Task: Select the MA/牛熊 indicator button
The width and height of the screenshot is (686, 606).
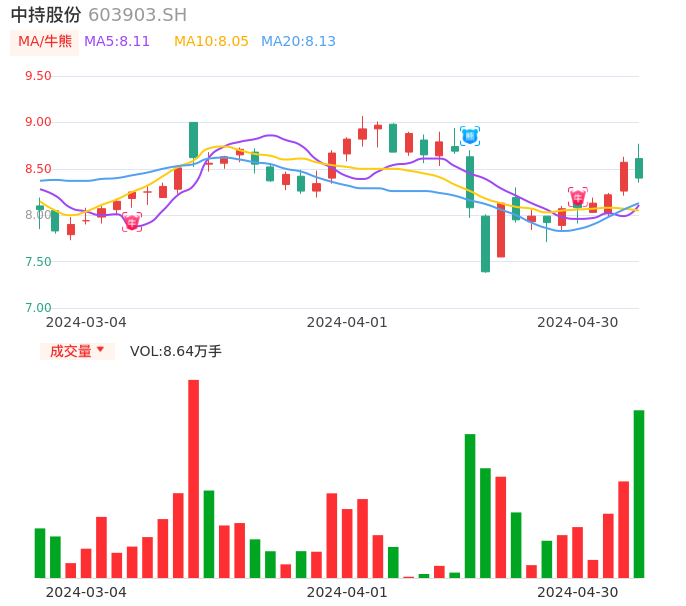Action: tap(45, 42)
